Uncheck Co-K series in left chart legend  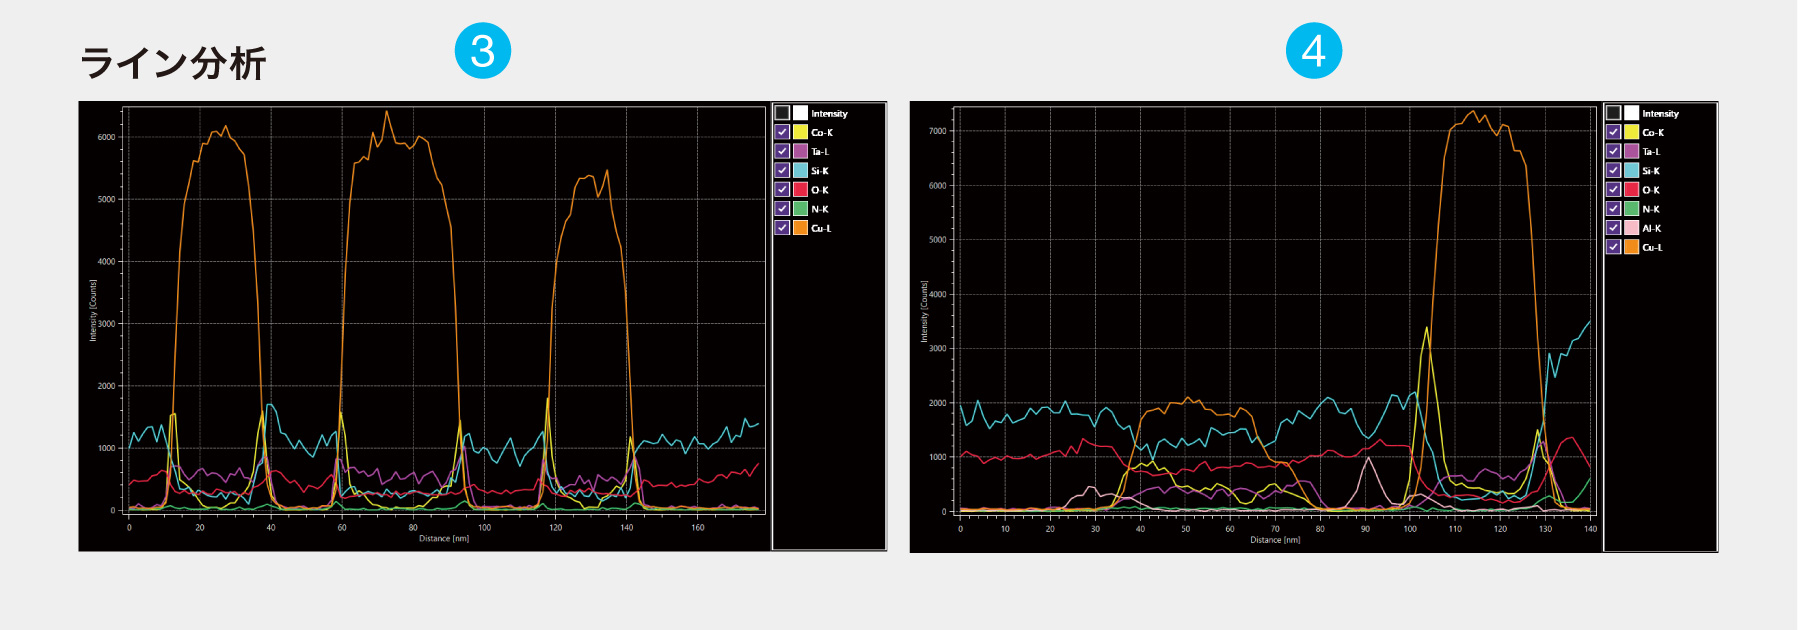pos(782,132)
